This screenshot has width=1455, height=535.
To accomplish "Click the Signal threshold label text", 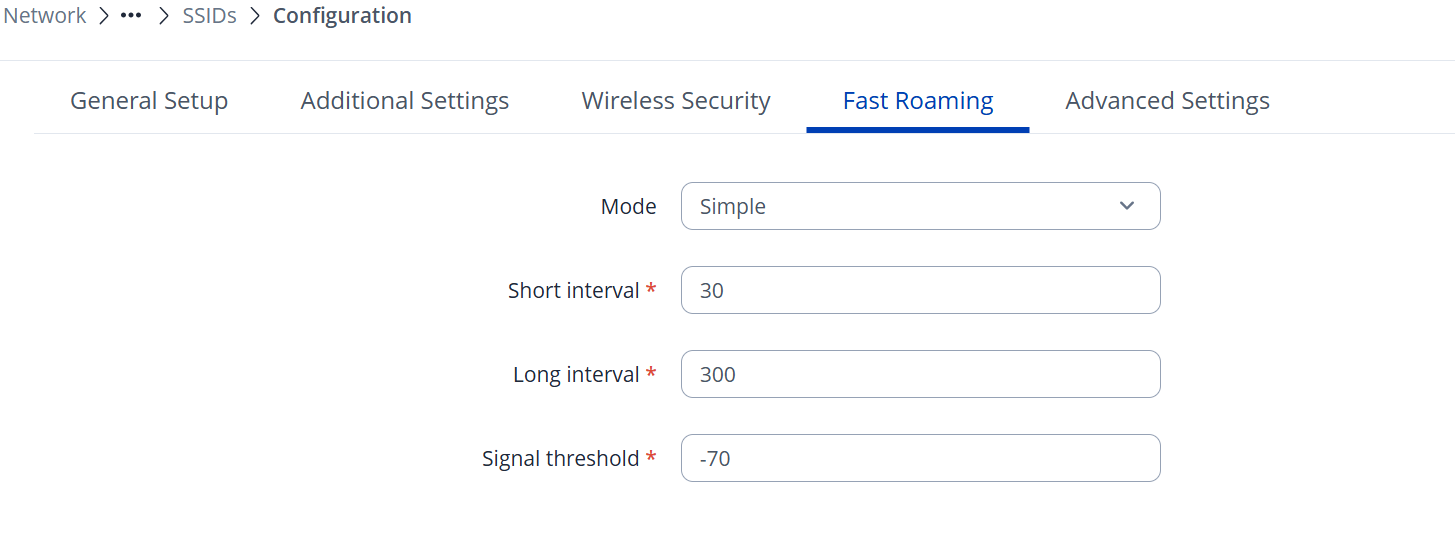I will pos(560,459).
